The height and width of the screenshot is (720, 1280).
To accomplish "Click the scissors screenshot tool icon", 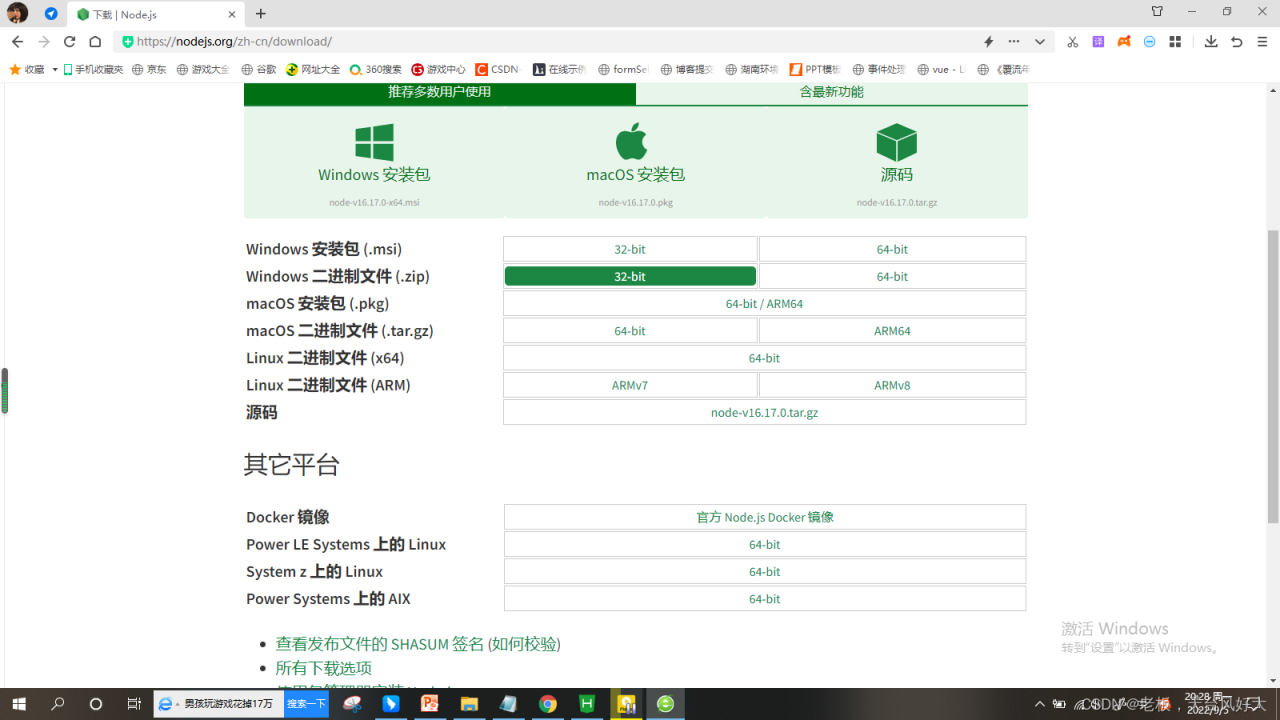I will tap(1072, 42).
